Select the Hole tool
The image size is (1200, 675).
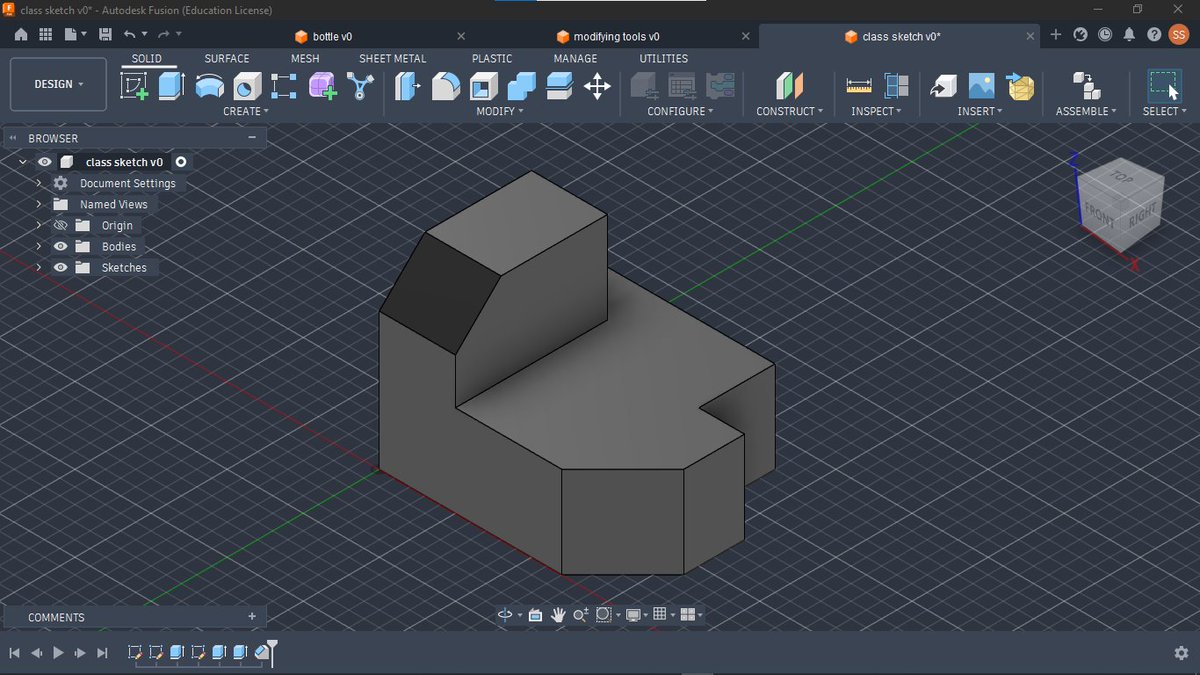click(x=247, y=86)
